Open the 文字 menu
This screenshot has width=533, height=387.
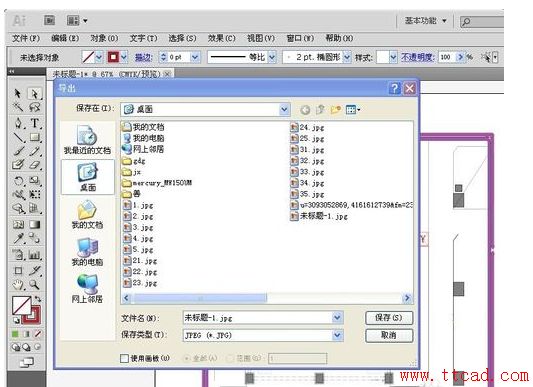tap(143, 38)
